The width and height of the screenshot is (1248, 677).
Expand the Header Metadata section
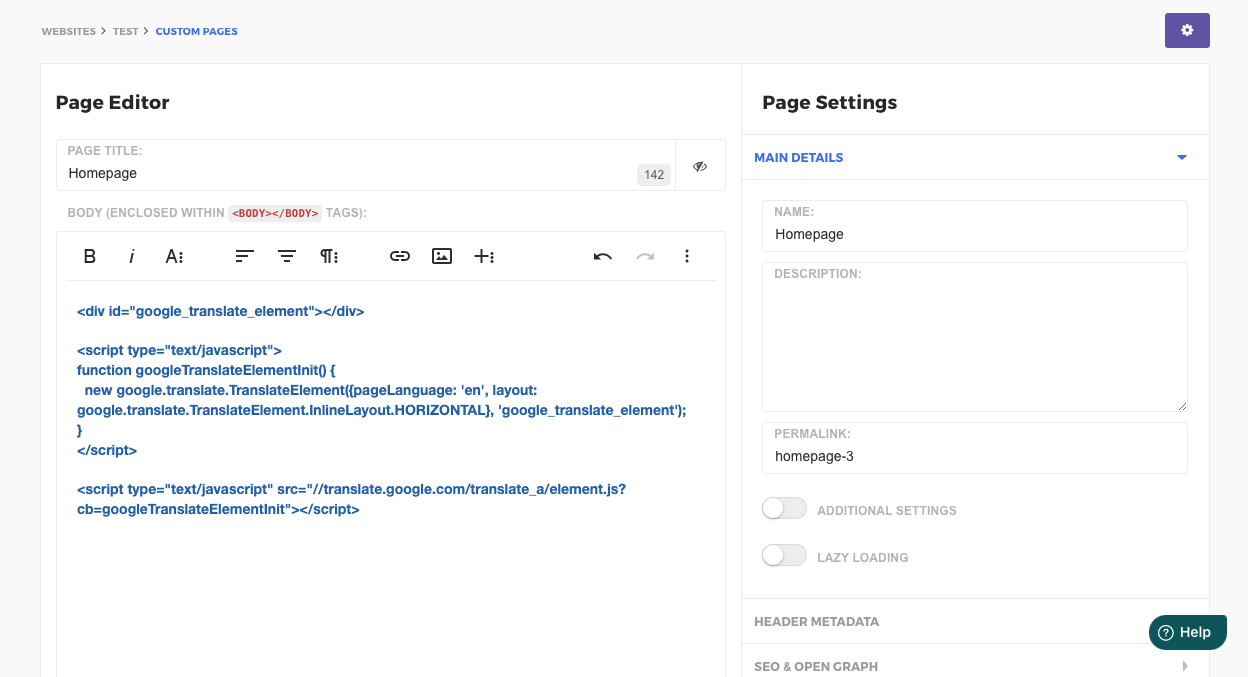click(975, 621)
